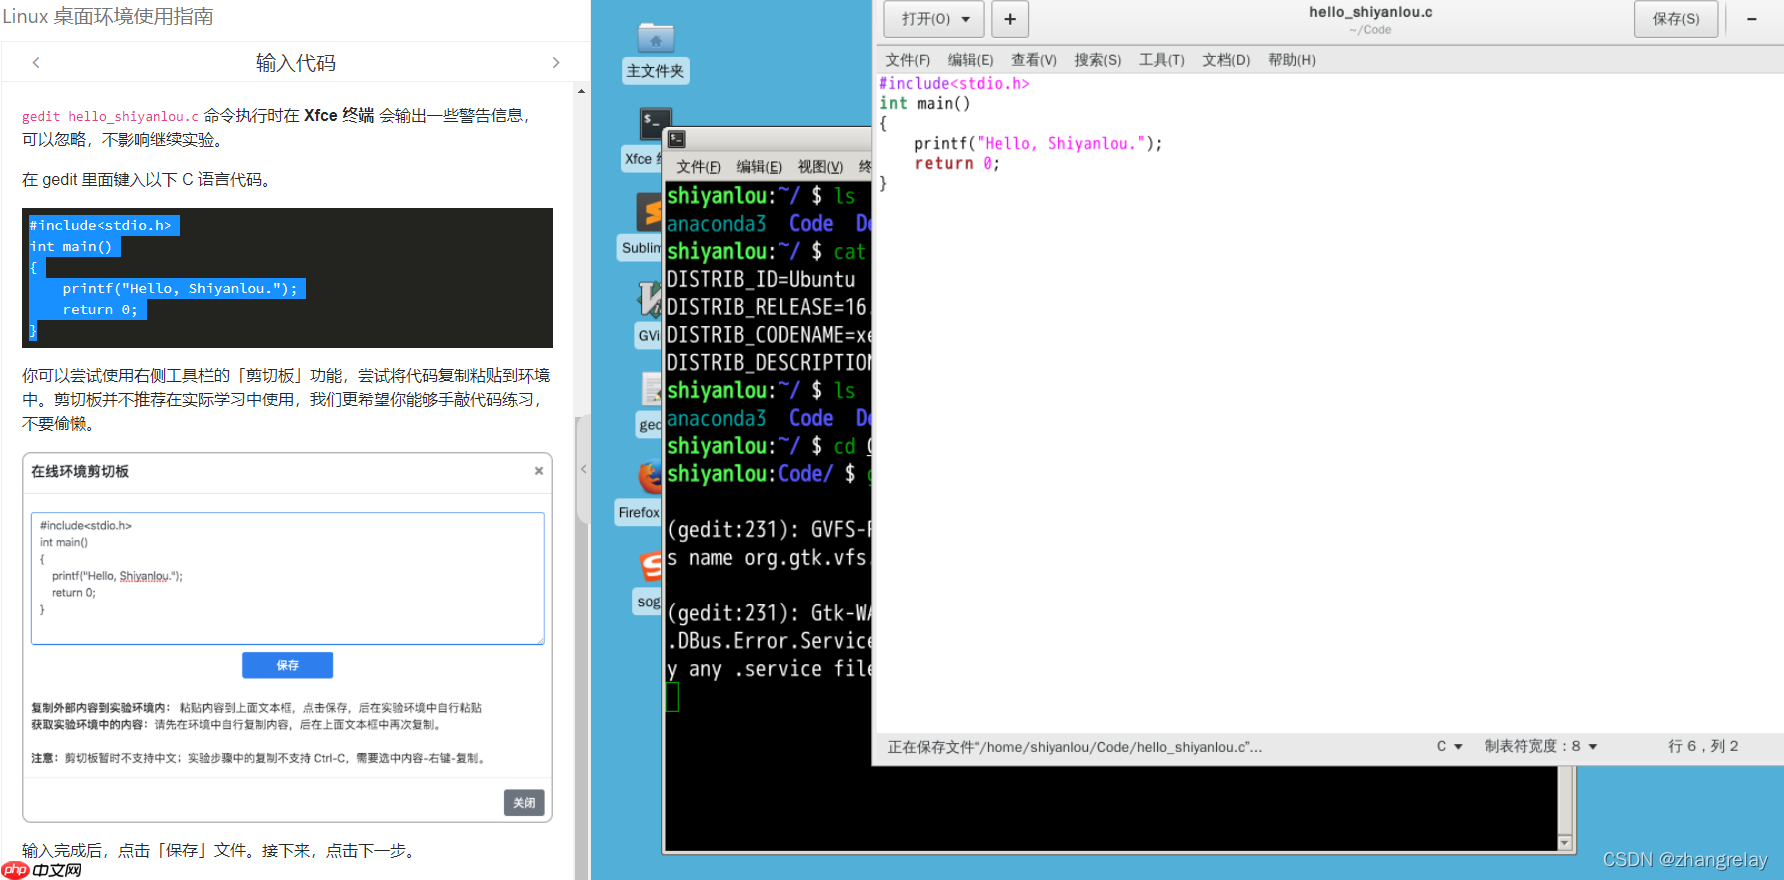Click the terminal scrollbar down arrow
The height and width of the screenshot is (880, 1784).
click(1565, 843)
